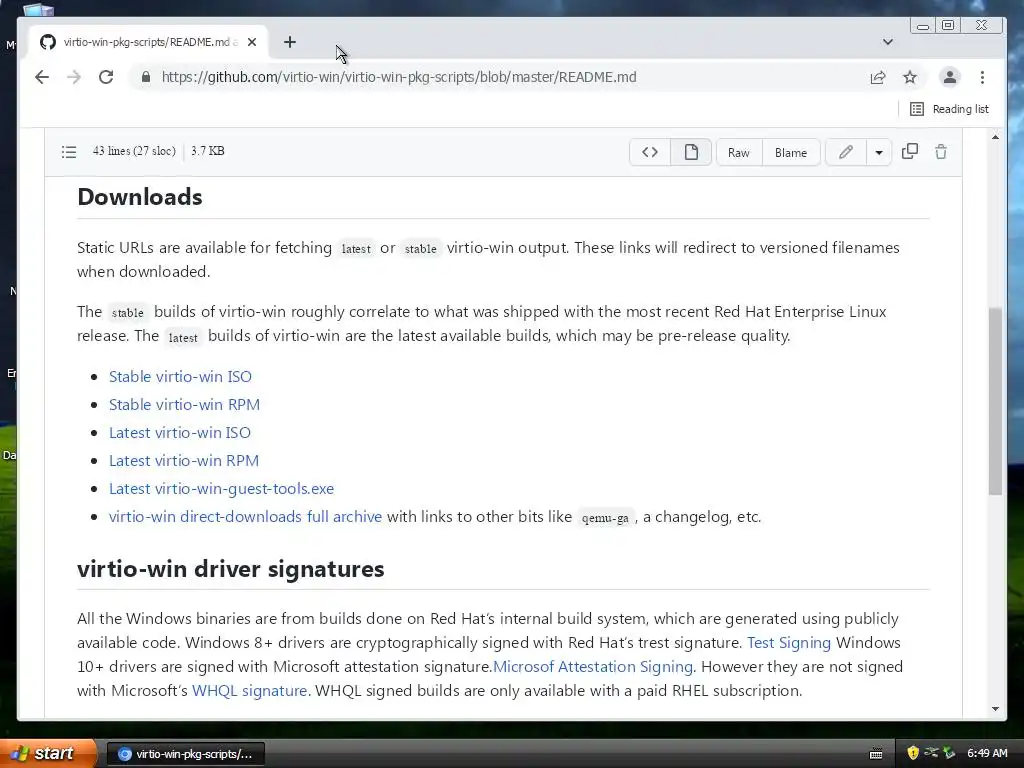Image resolution: width=1024 pixels, height=768 pixels.
Task: Open the Latest virtio-win RPM link
Action: (x=184, y=461)
